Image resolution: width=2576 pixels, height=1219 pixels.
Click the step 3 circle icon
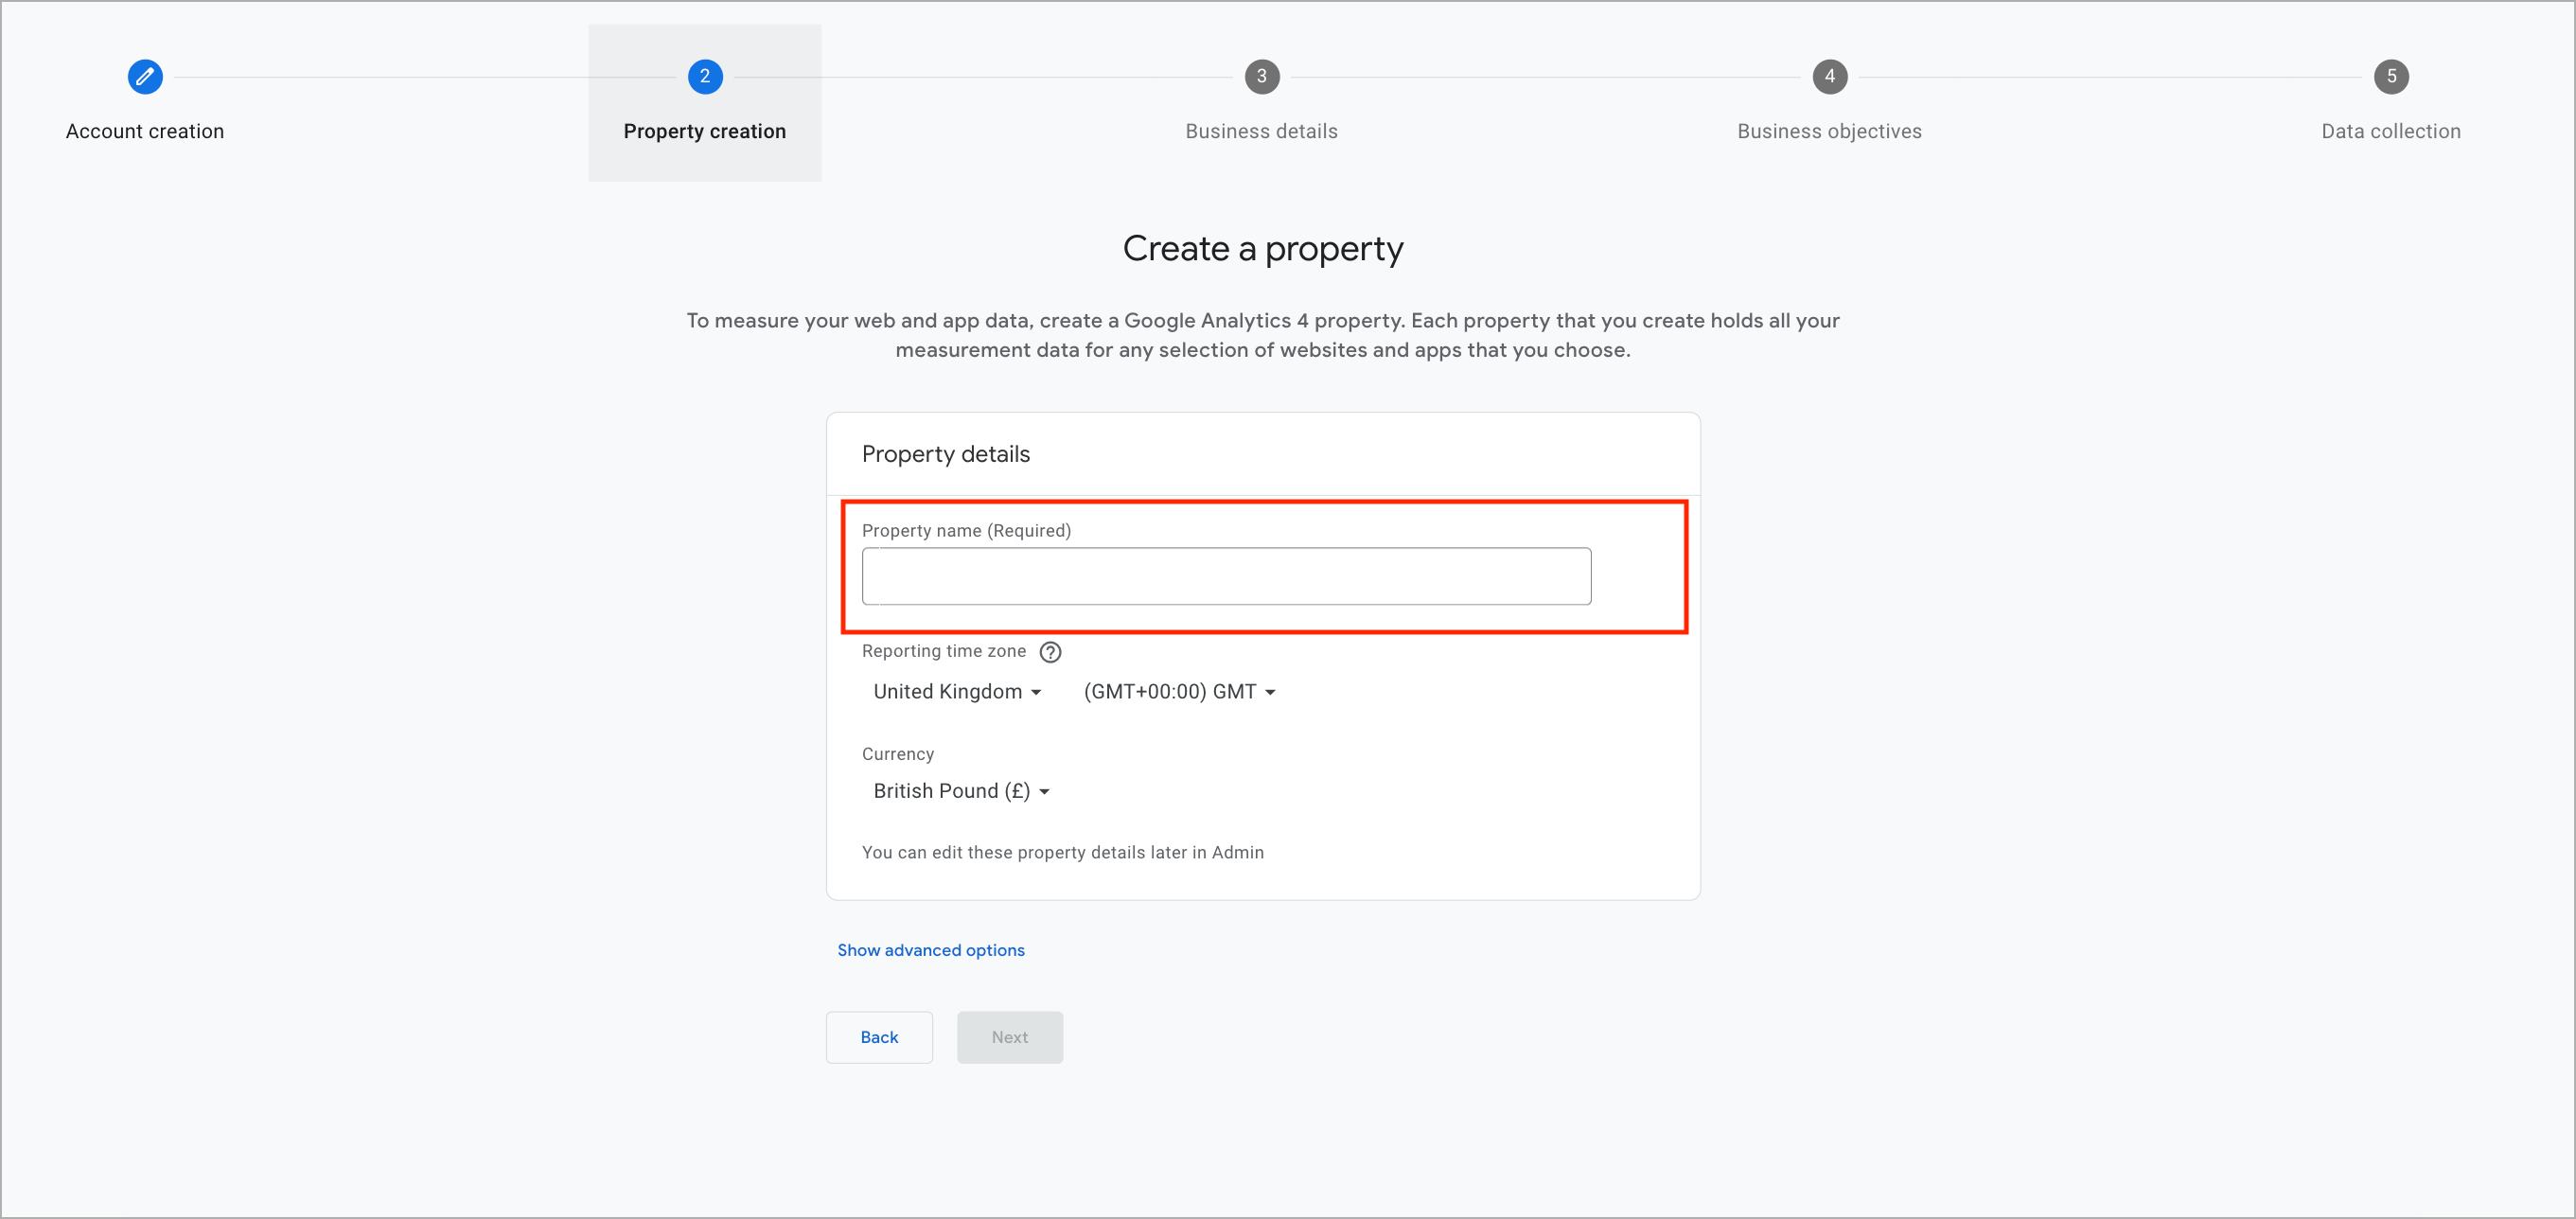click(x=1262, y=77)
